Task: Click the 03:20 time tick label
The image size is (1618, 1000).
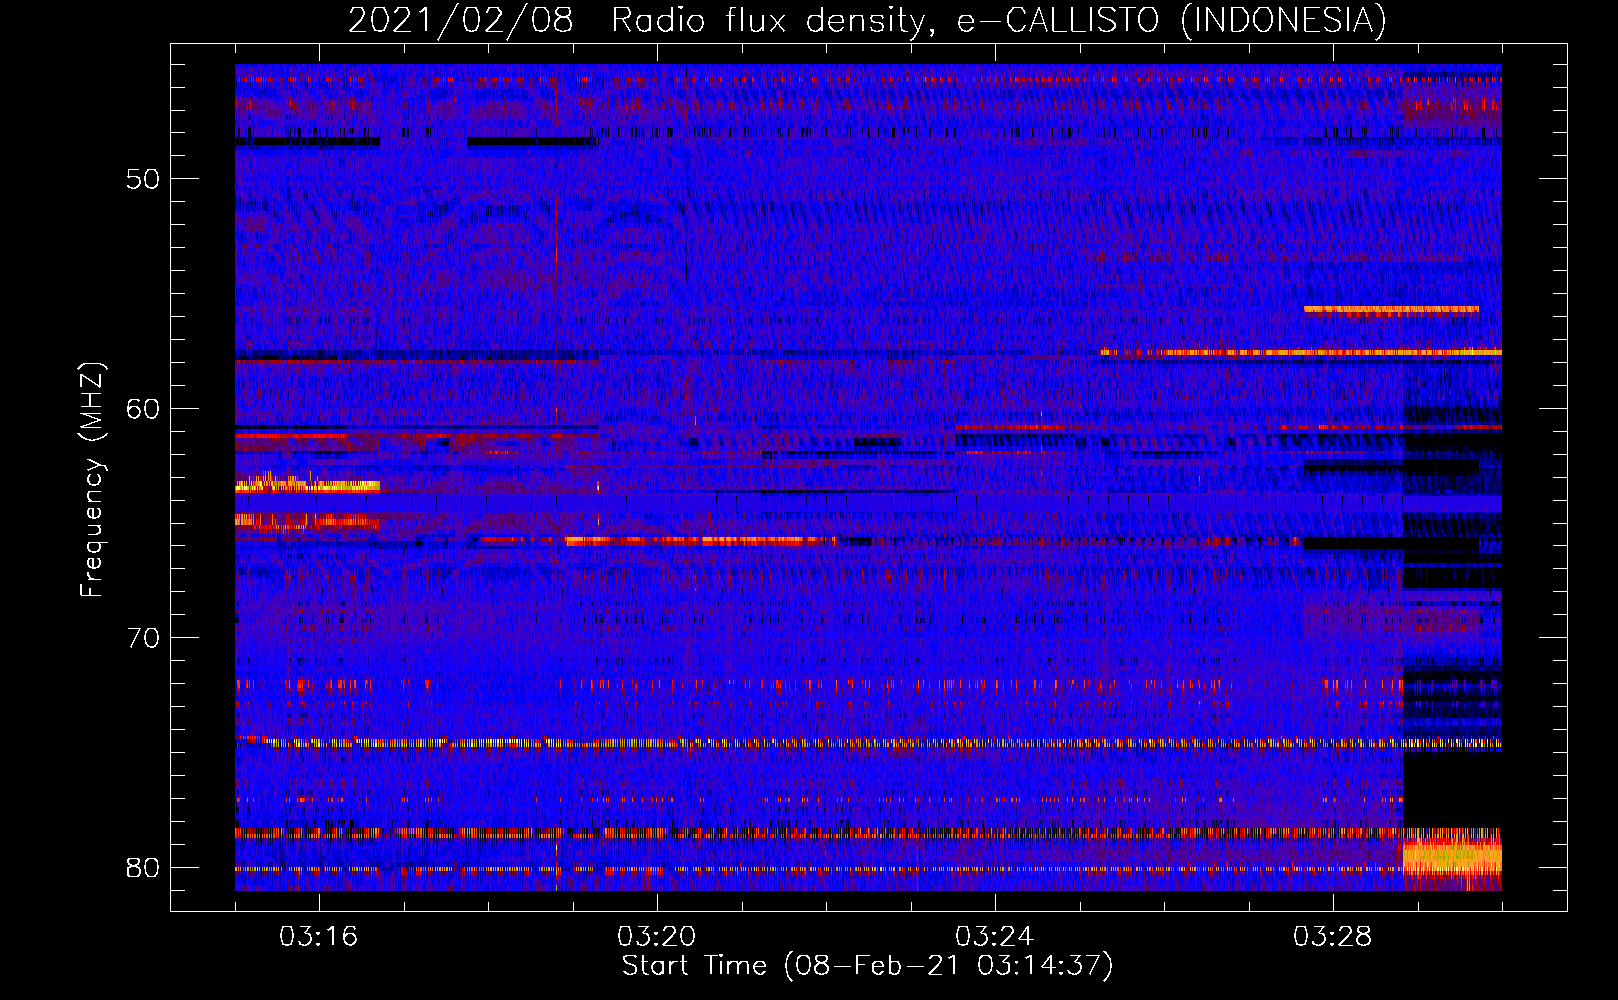Action: (x=657, y=937)
